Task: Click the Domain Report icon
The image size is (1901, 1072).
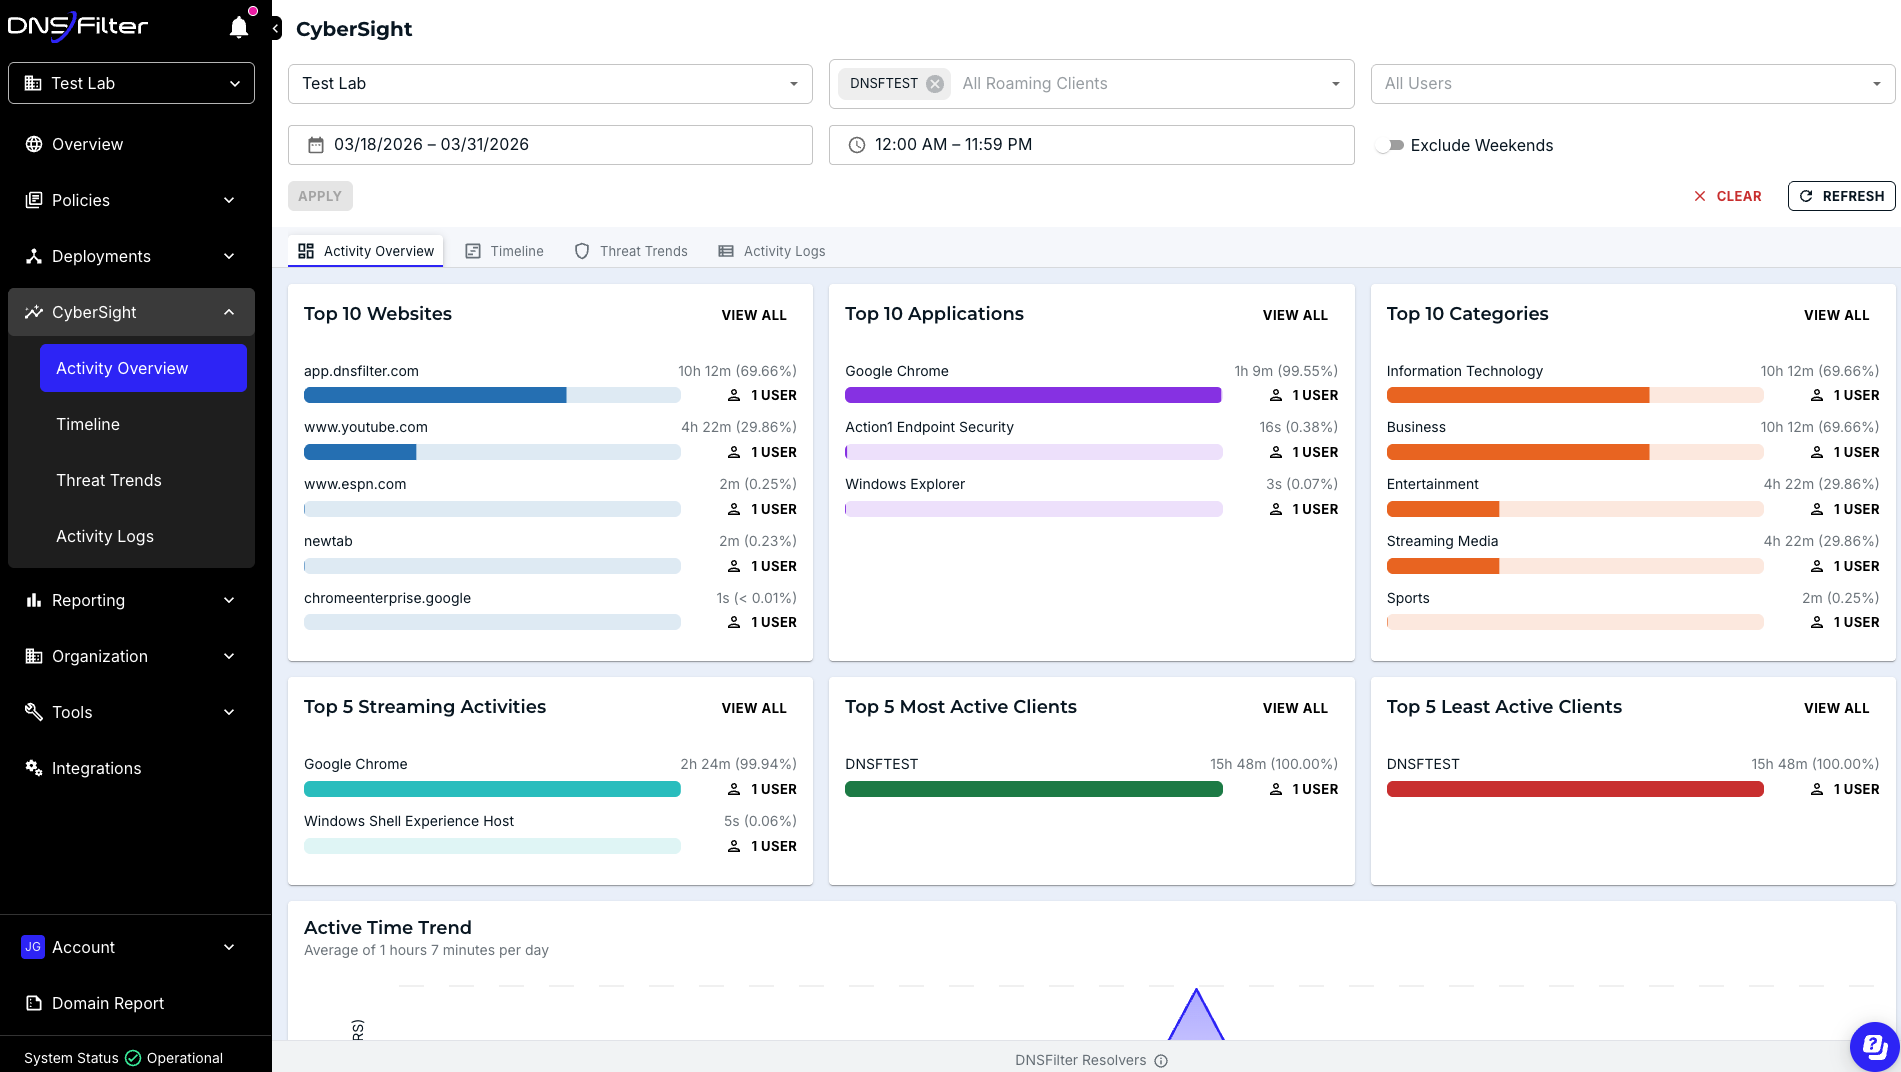Action: coord(34,1003)
